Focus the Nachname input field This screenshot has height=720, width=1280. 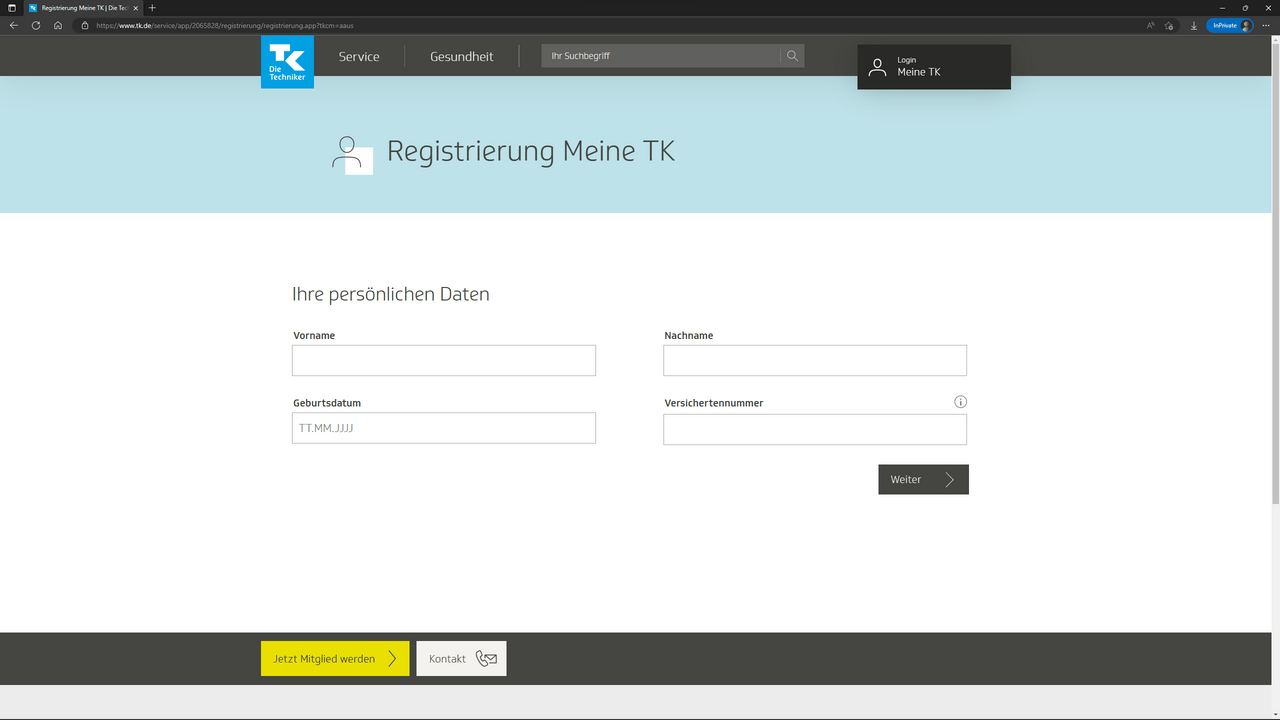pyautogui.click(x=815, y=360)
